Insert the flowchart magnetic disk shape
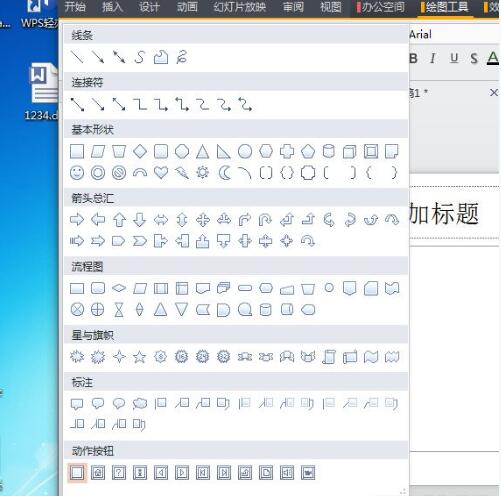Image resolution: width=501 pixels, height=496 pixels. (266, 310)
